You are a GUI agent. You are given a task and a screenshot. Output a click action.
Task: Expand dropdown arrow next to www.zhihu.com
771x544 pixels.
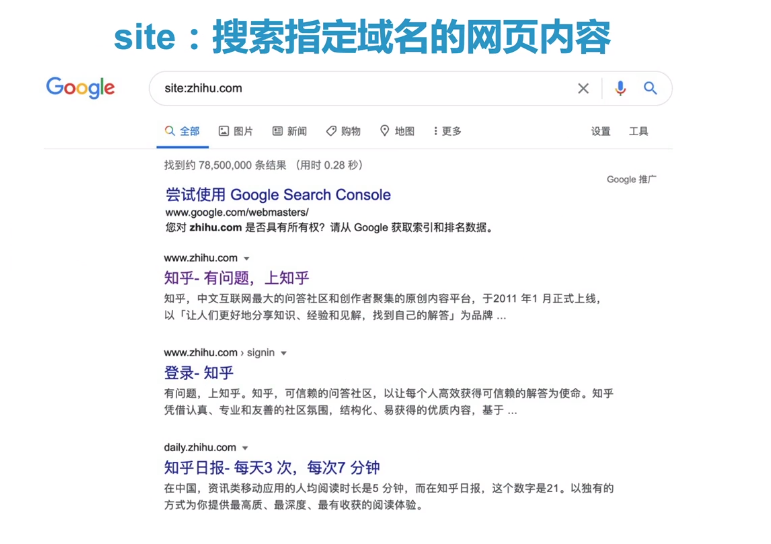pos(247,259)
